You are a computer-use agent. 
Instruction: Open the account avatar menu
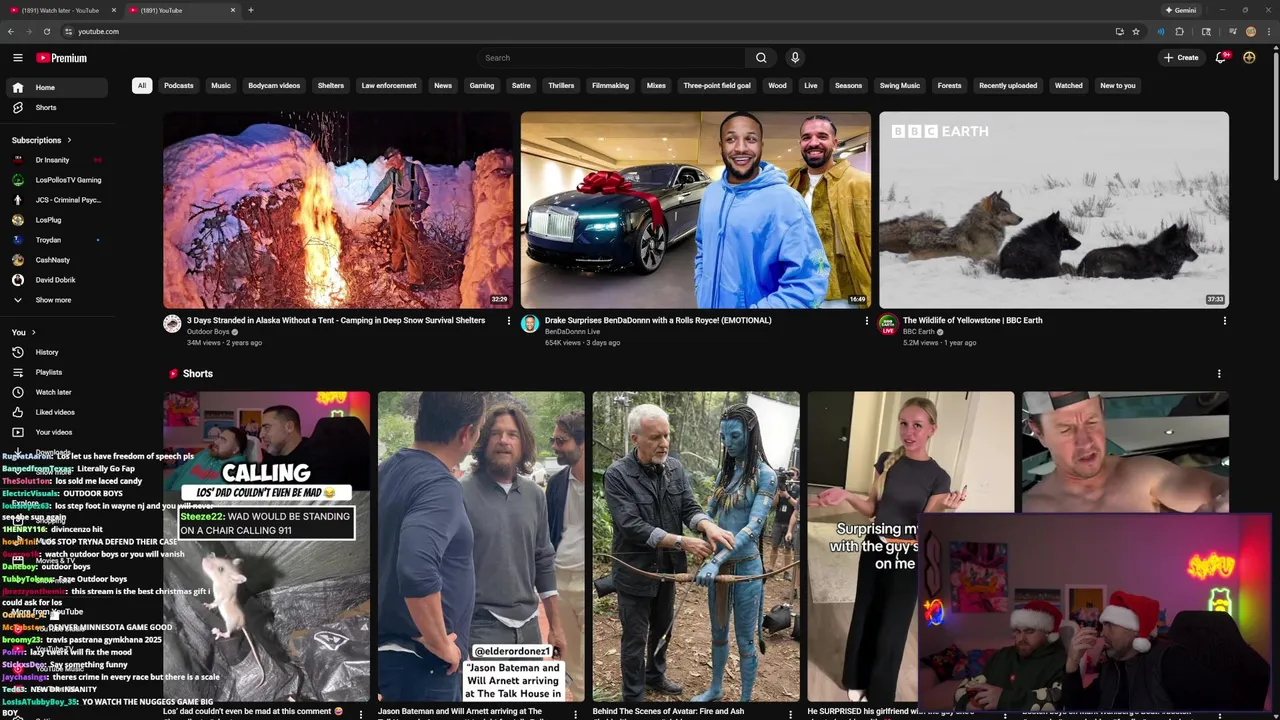coord(1249,58)
